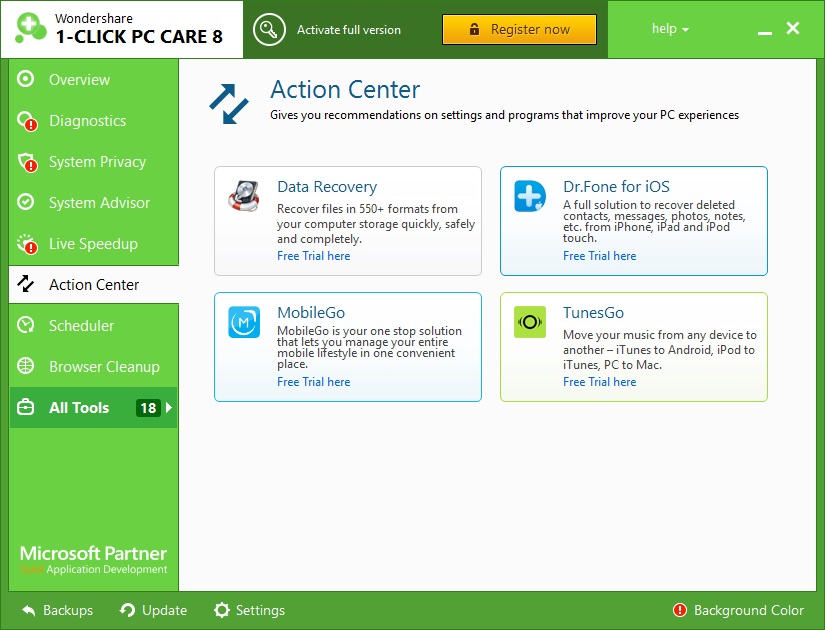Click the lock icon on Register now
The image size is (825, 630).
coord(474,29)
